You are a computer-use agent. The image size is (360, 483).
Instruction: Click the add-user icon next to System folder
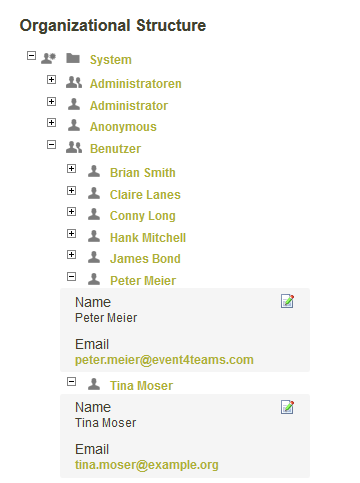(48, 58)
